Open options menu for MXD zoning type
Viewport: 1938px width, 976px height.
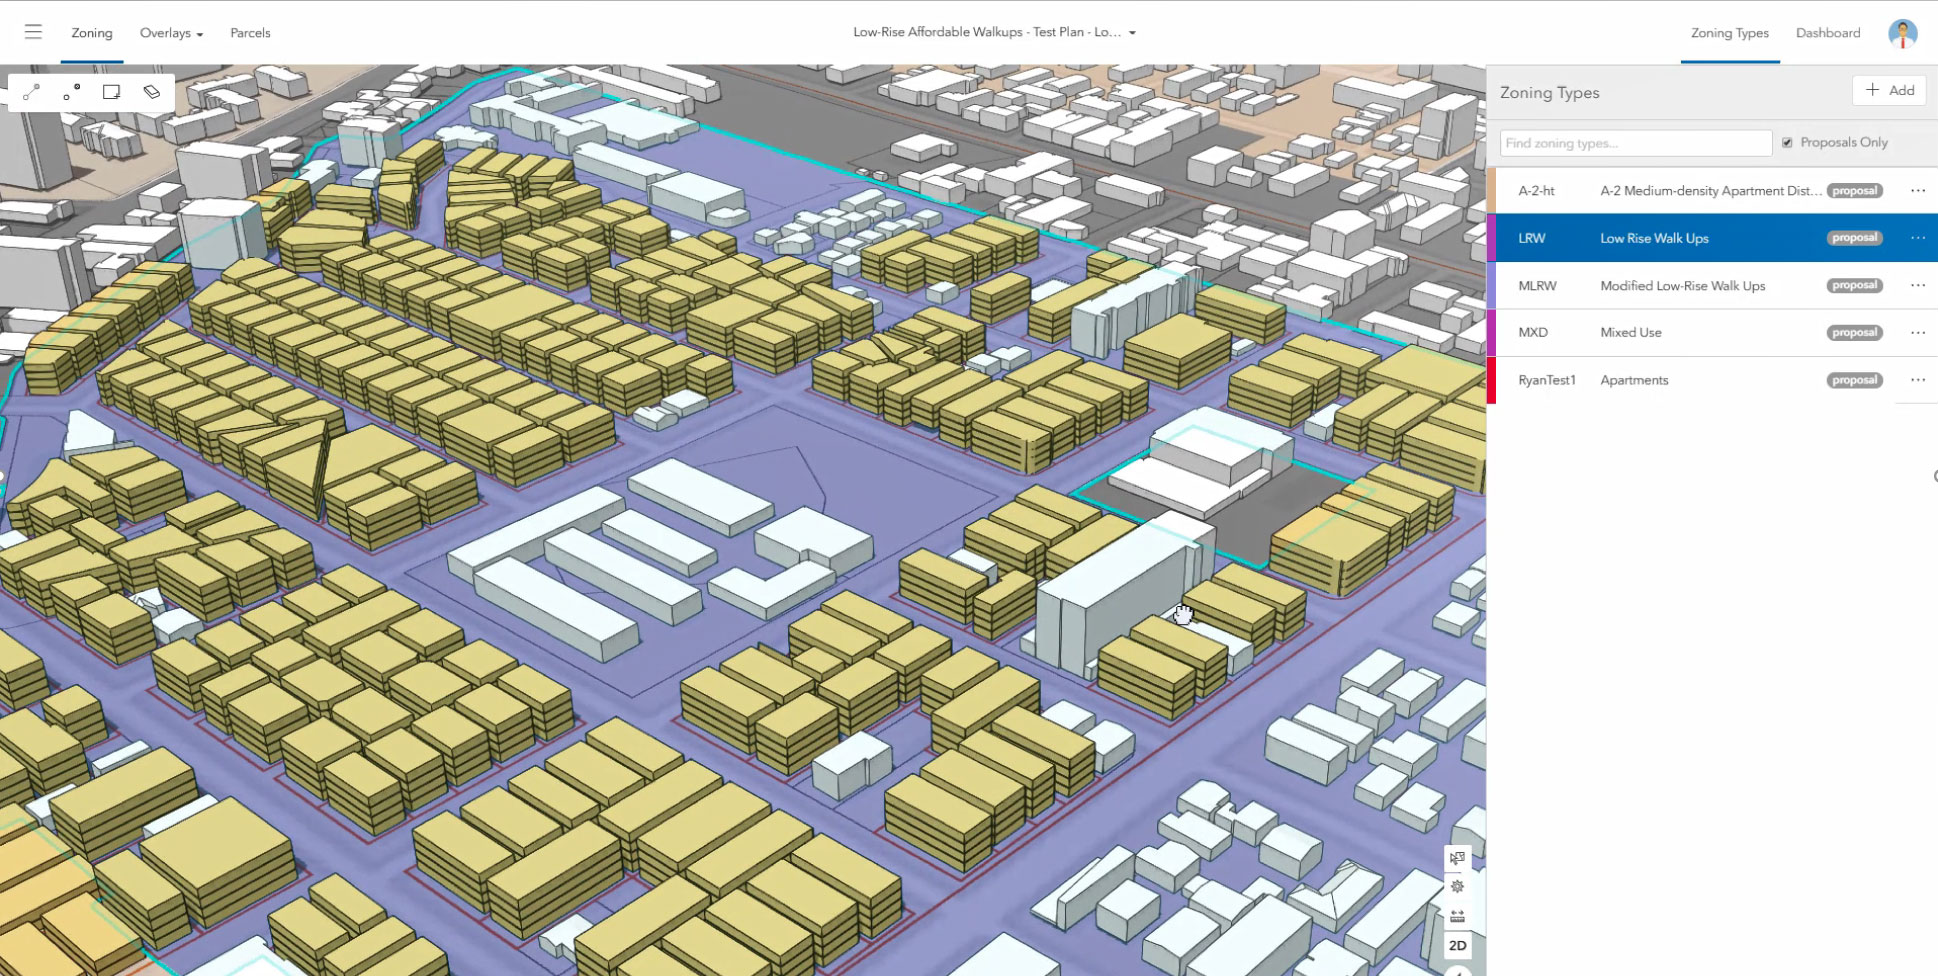[1917, 333]
